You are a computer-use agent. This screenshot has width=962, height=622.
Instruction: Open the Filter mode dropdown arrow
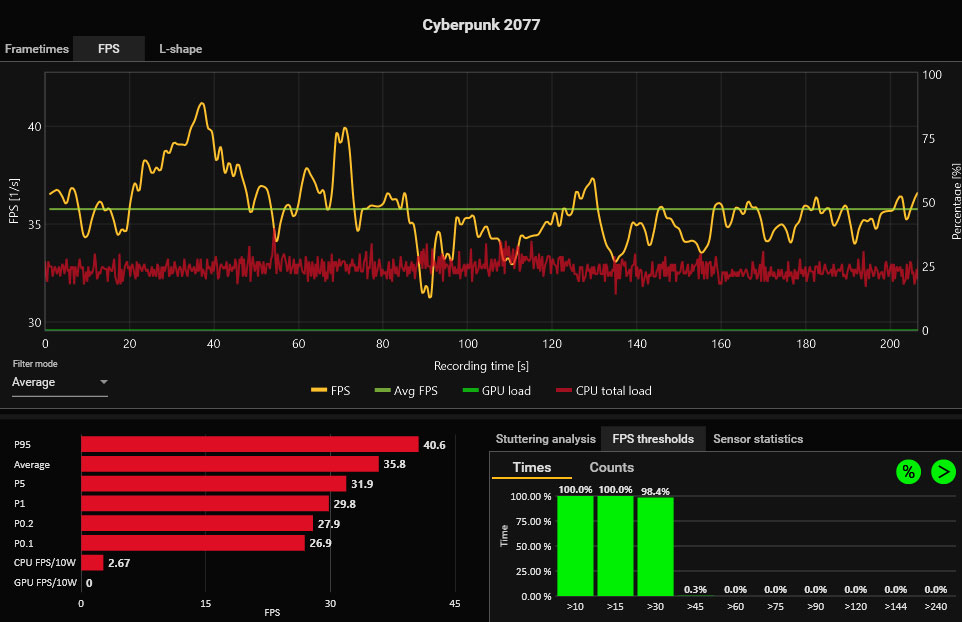coord(103,382)
